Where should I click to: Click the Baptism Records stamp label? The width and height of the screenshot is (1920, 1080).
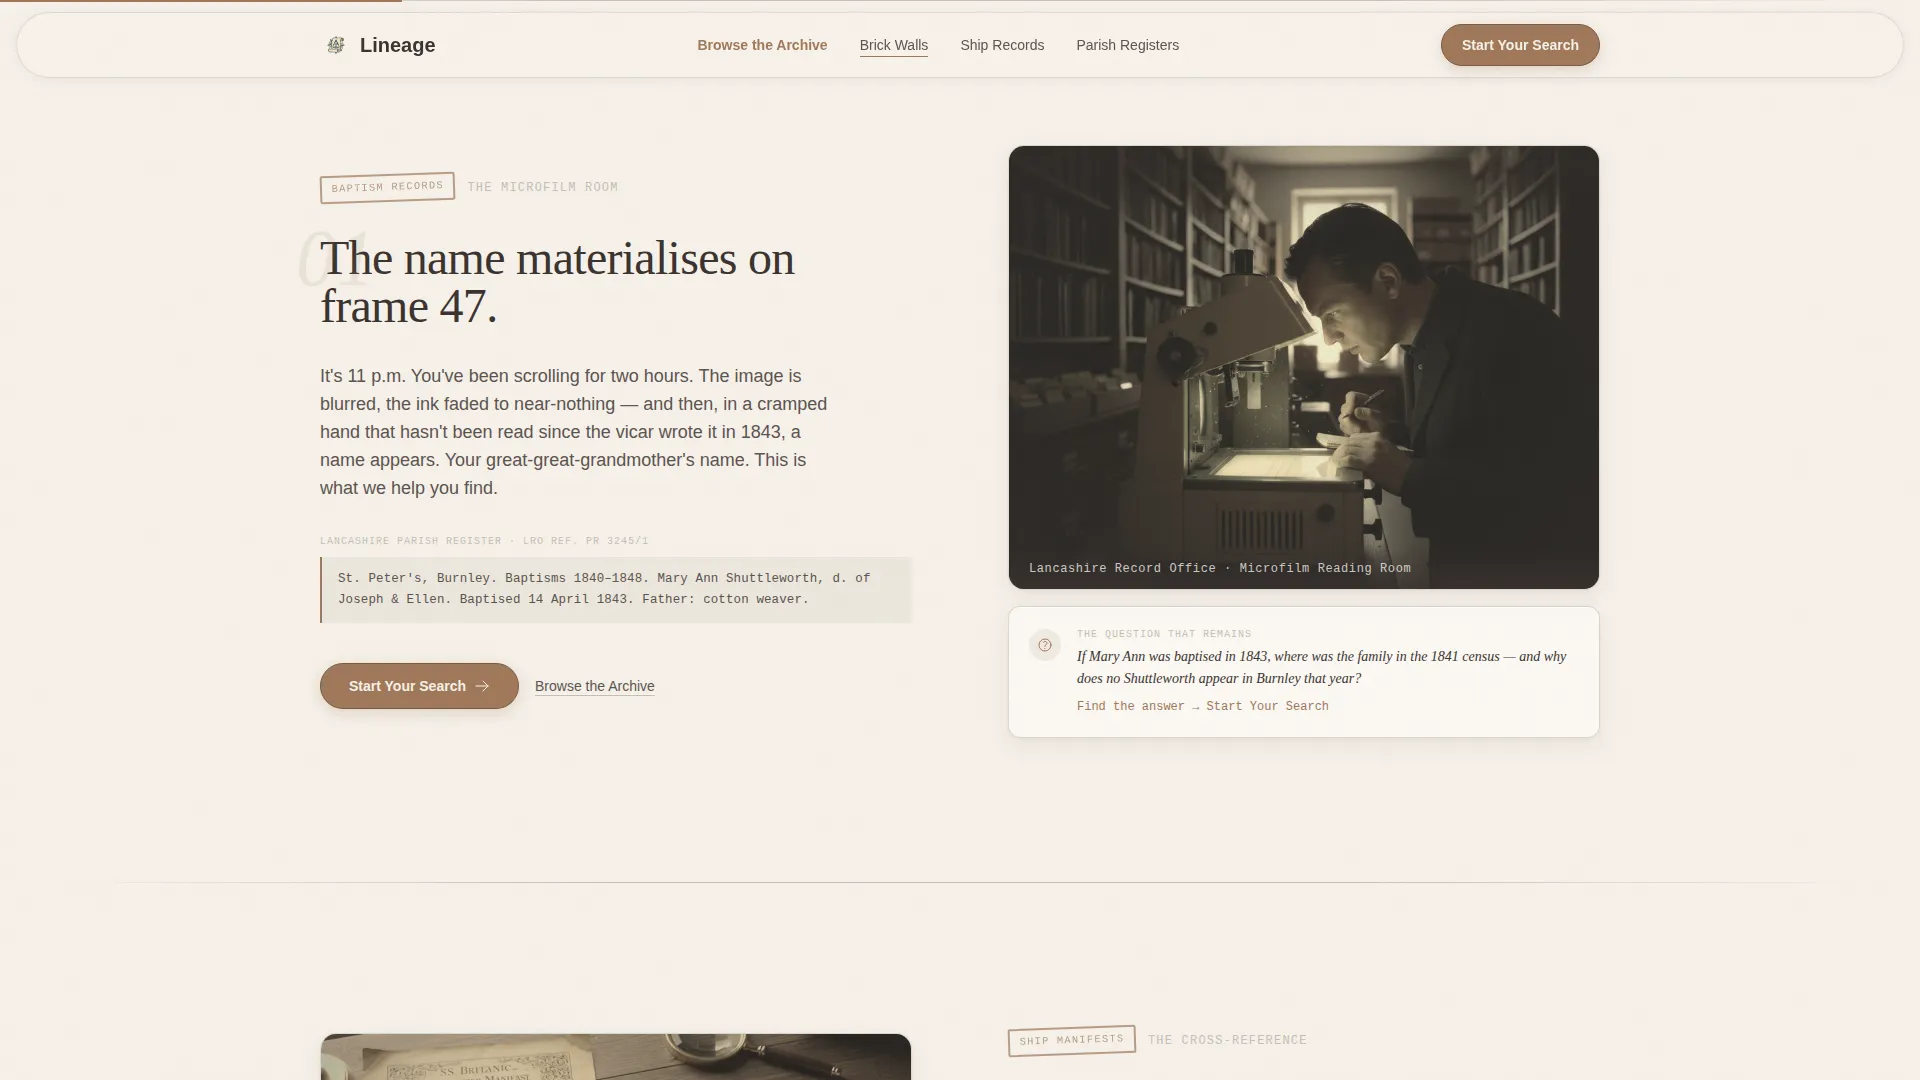pos(387,187)
